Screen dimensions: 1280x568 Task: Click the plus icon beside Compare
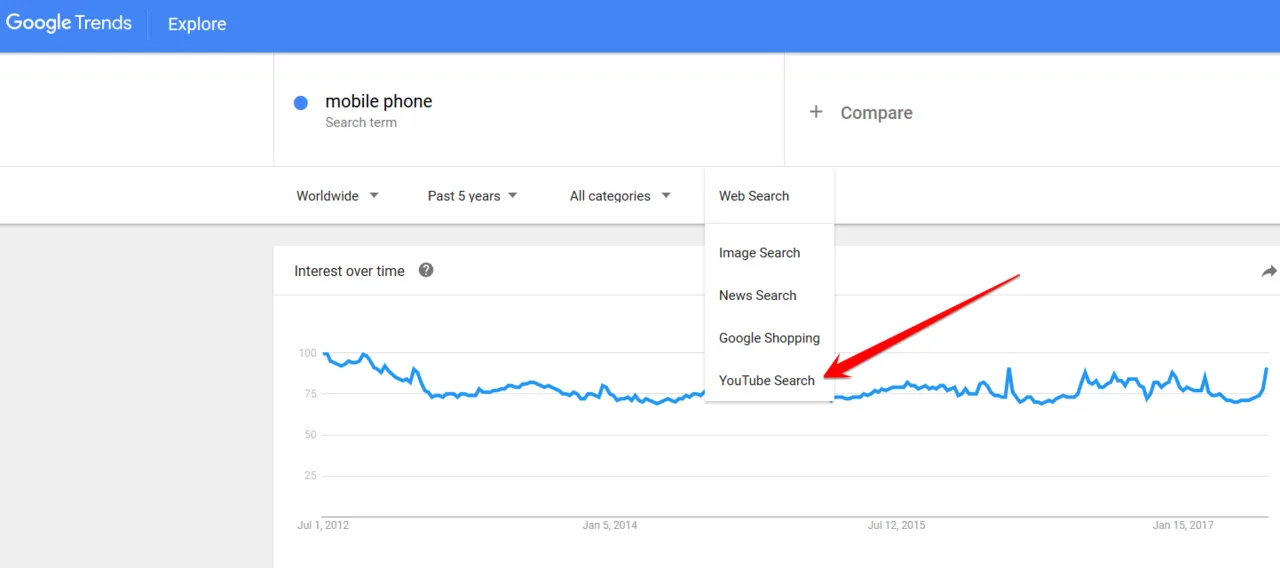(x=816, y=112)
